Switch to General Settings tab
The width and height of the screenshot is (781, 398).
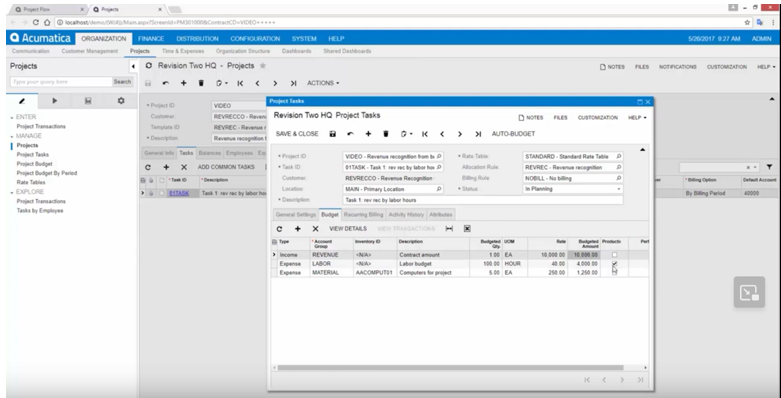295,215
